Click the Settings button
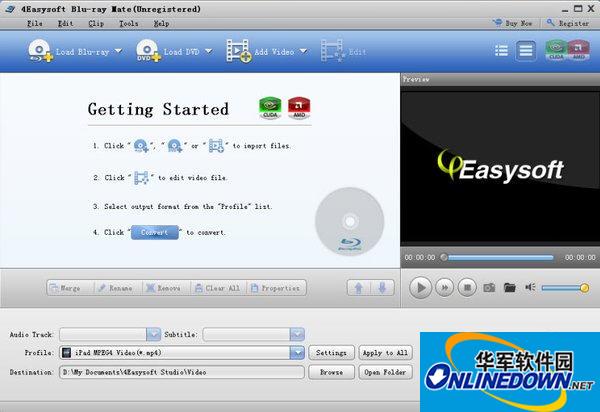600x412 pixels. coord(331,353)
